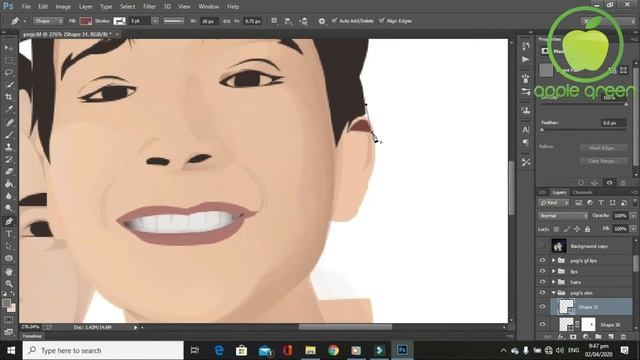Select the Hand tool
The width and height of the screenshot is (640, 360).
[9, 271]
